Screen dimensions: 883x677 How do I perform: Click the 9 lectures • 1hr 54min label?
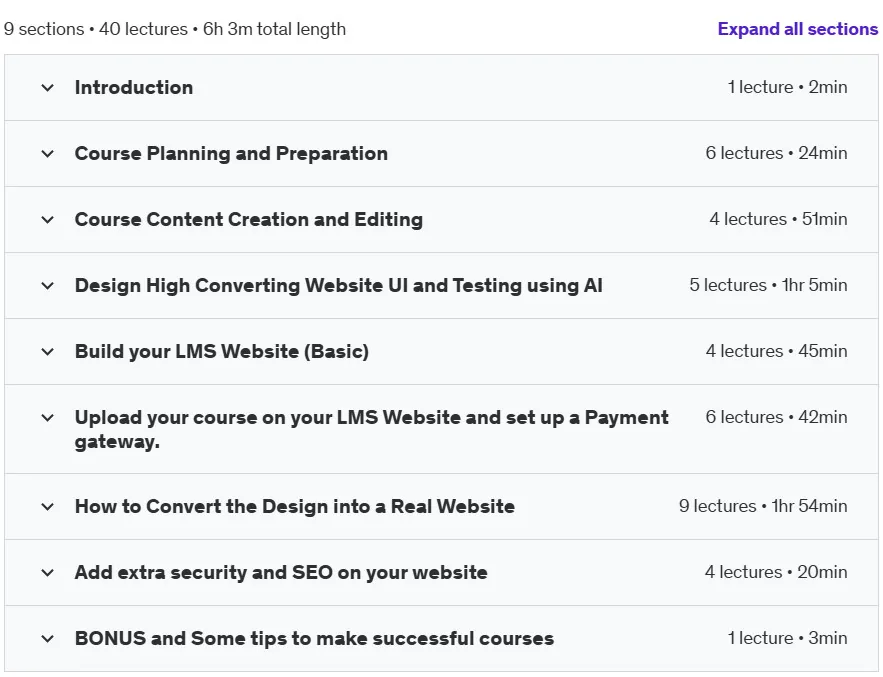click(x=763, y=506)
